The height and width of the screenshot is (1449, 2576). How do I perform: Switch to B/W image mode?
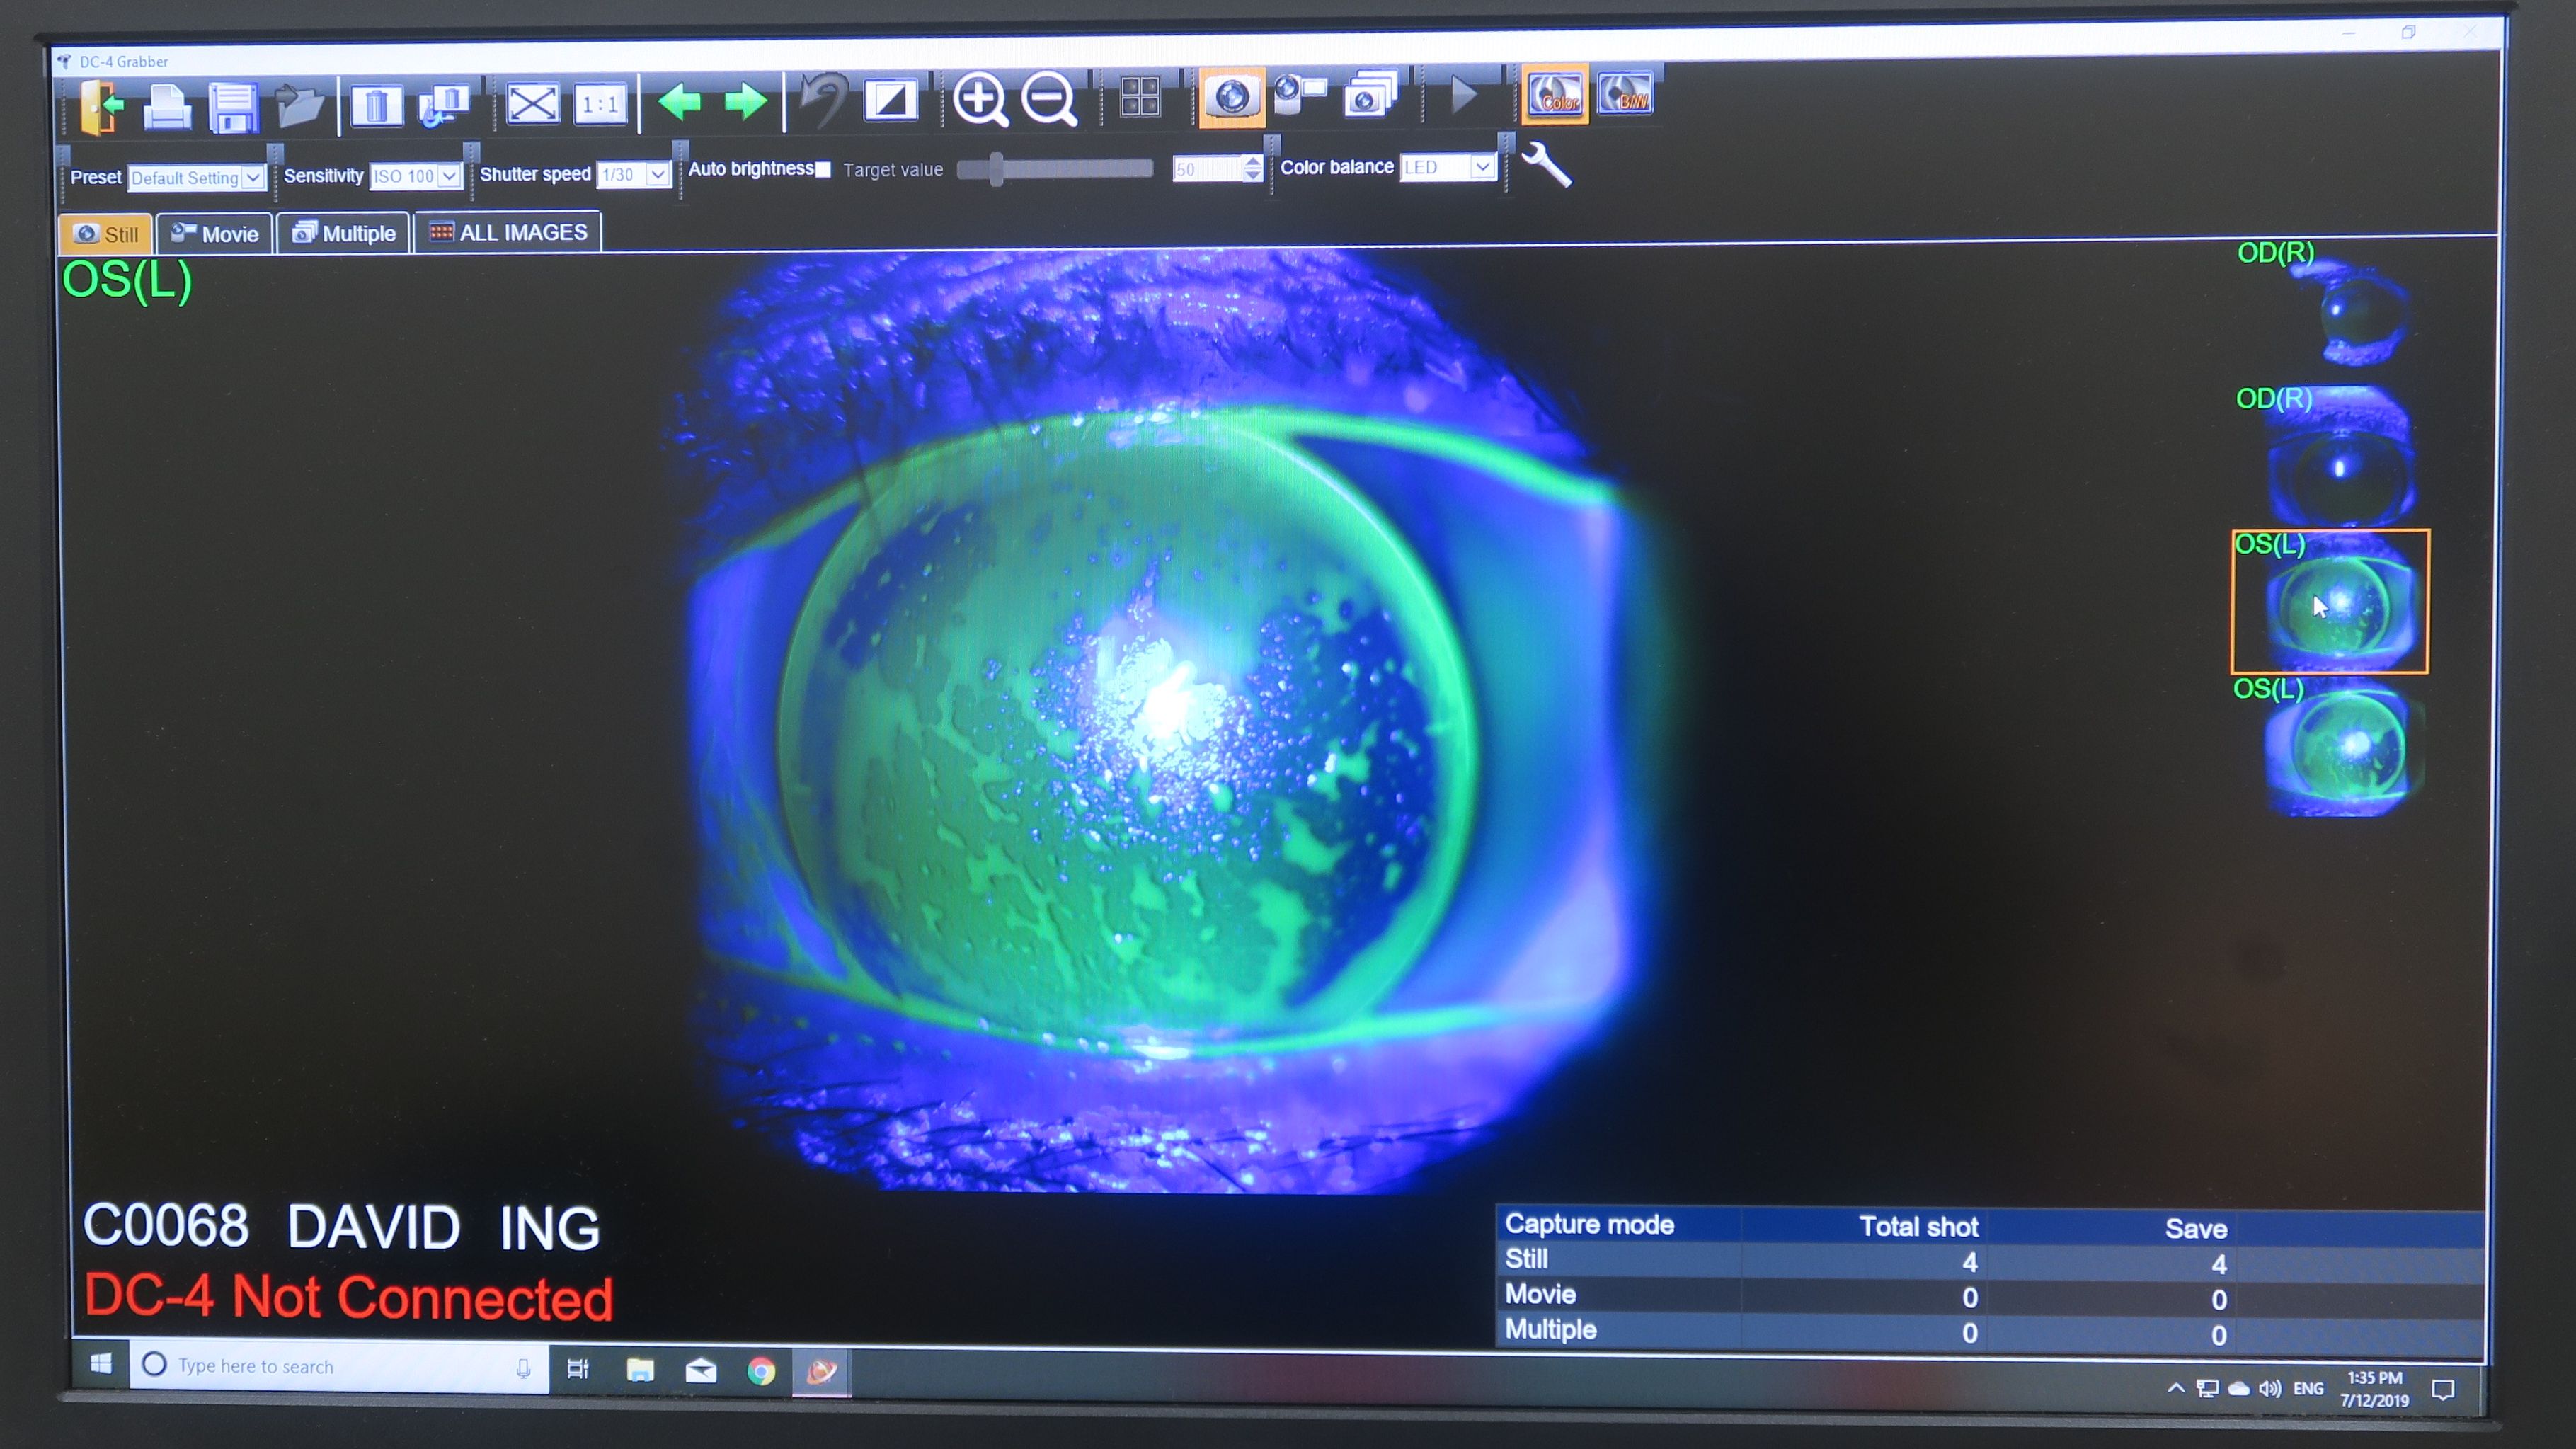tap(1625, 93)
